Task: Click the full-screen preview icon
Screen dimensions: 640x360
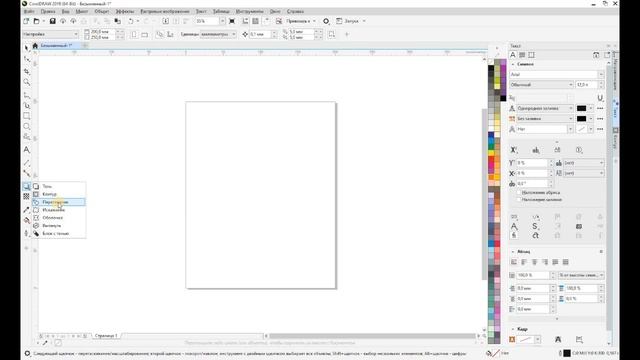Action: click(232, 21)
